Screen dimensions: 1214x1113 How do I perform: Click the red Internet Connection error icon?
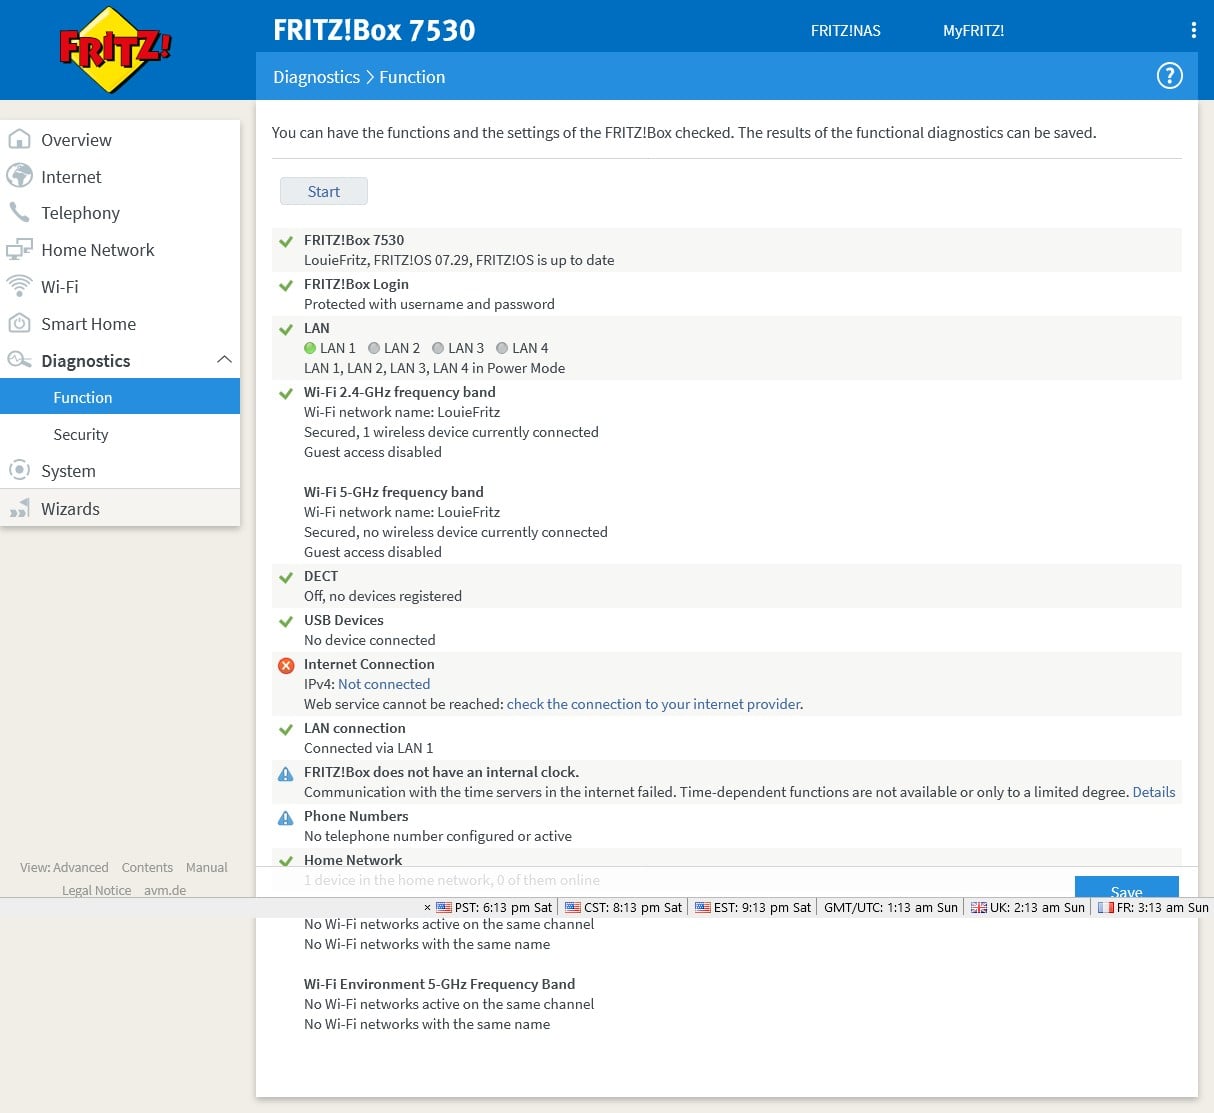click(x=286, y=665)
